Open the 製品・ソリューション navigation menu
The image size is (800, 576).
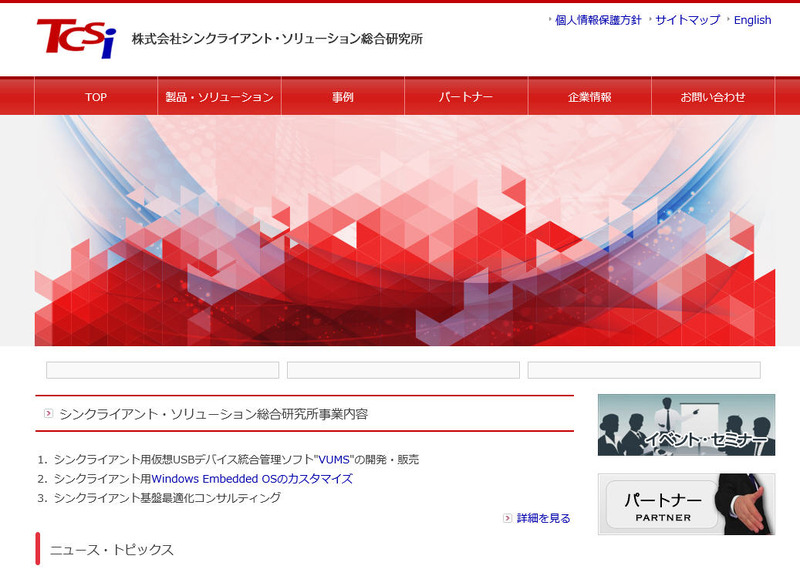click(x=218, y=96)
